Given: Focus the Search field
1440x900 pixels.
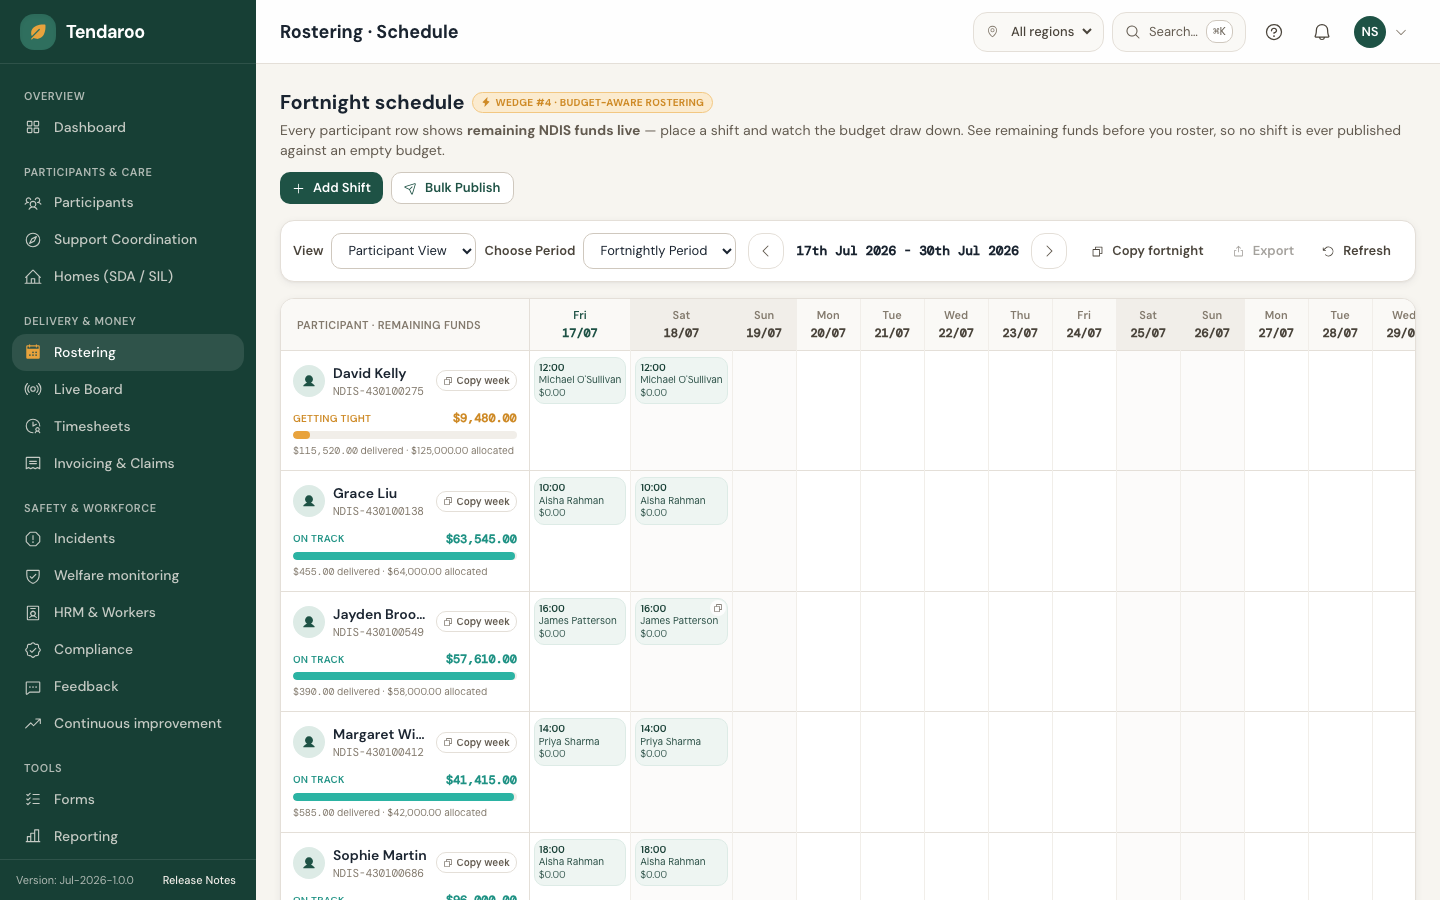Looking at the screenshot, I should click(1179, 32).
